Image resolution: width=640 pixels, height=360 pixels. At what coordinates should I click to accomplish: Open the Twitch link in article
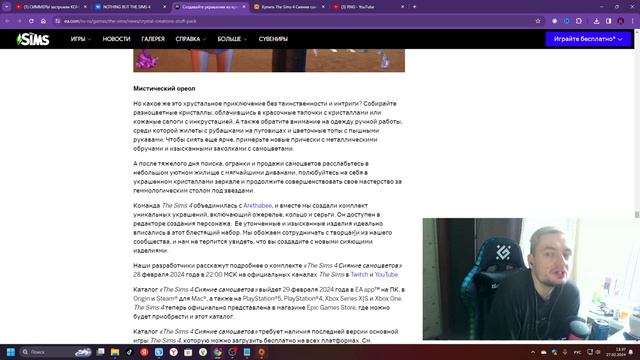359,275
